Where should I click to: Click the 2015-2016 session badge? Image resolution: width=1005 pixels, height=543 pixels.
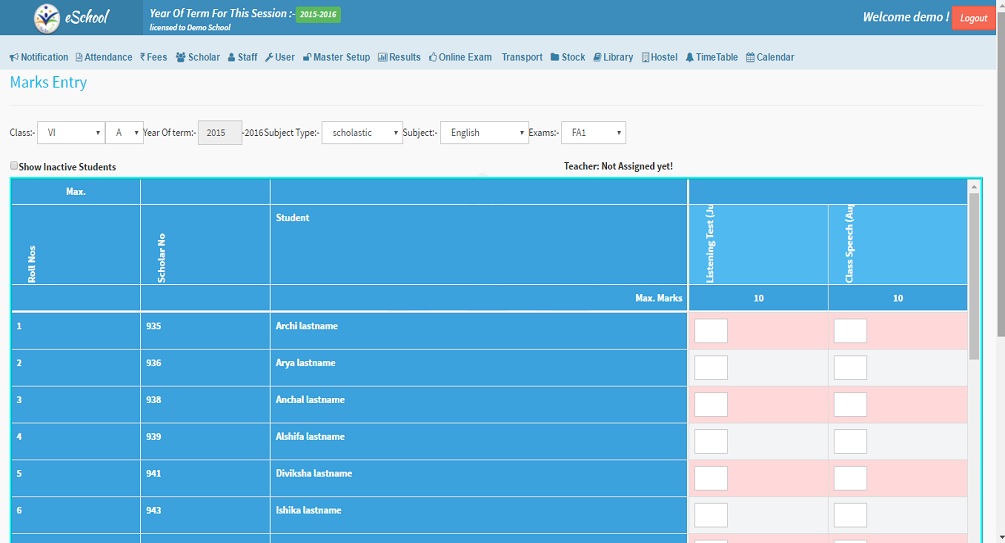tap(318, 14)
